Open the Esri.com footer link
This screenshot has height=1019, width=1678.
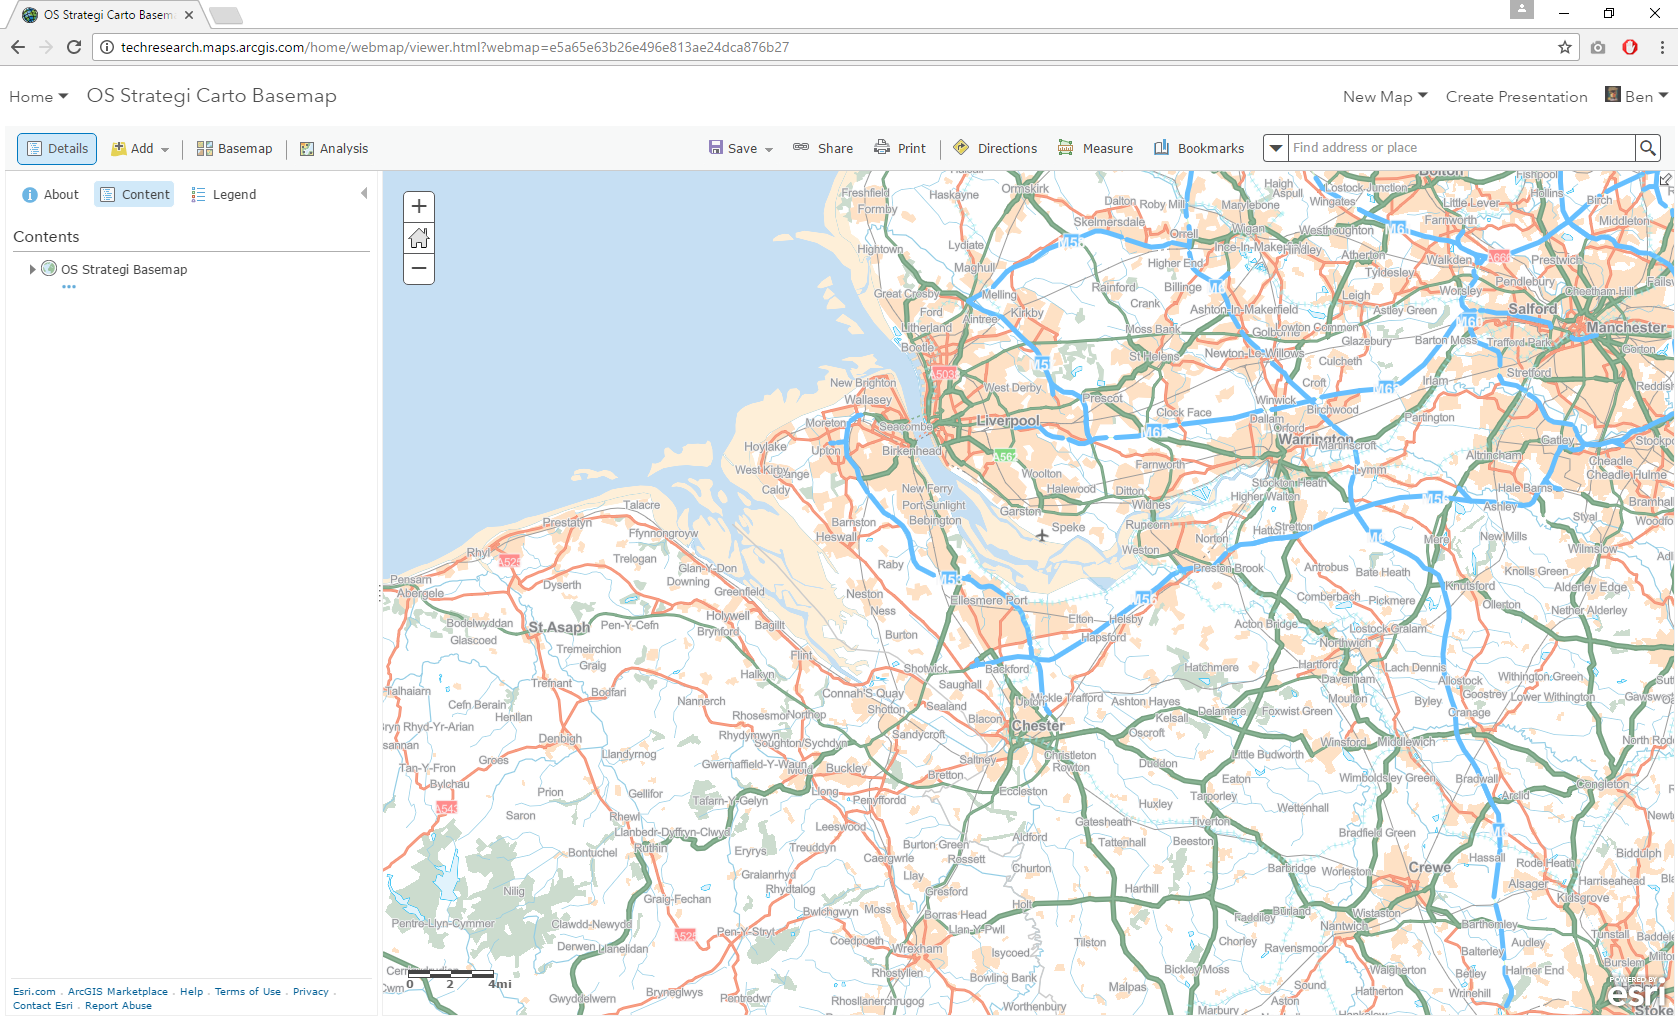point(34,992)
